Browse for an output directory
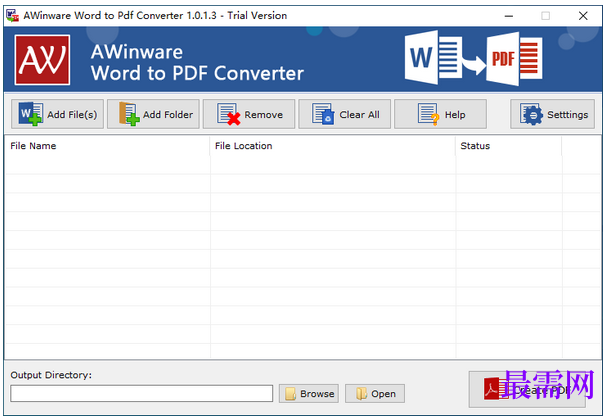Image resolution: width=613 pixels, height=416 pixels. [309, 393]
